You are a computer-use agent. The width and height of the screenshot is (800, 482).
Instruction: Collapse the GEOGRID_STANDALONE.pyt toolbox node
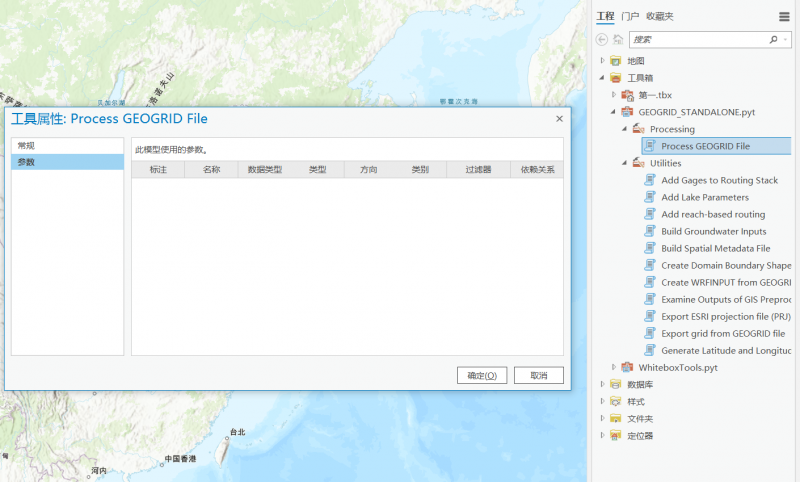(x=613, y=112)
